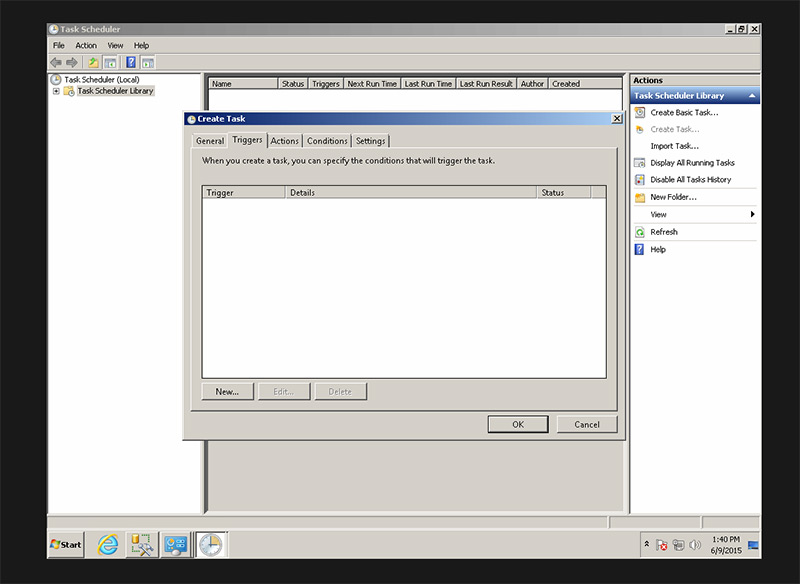The width and height of the screenshot is (800, 584).
Task: Click the Forward arrow in the toolbar
Action: [x=72, y=62]
